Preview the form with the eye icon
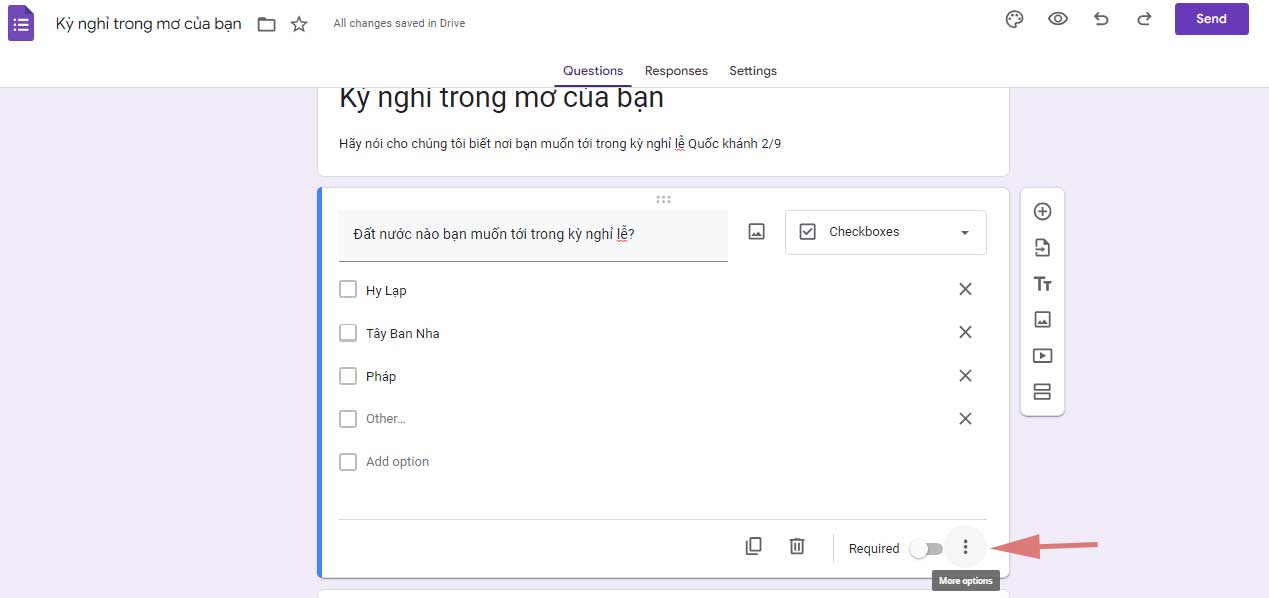The width and height of the screenshot is (1269, 598). tap(1058, 19)
